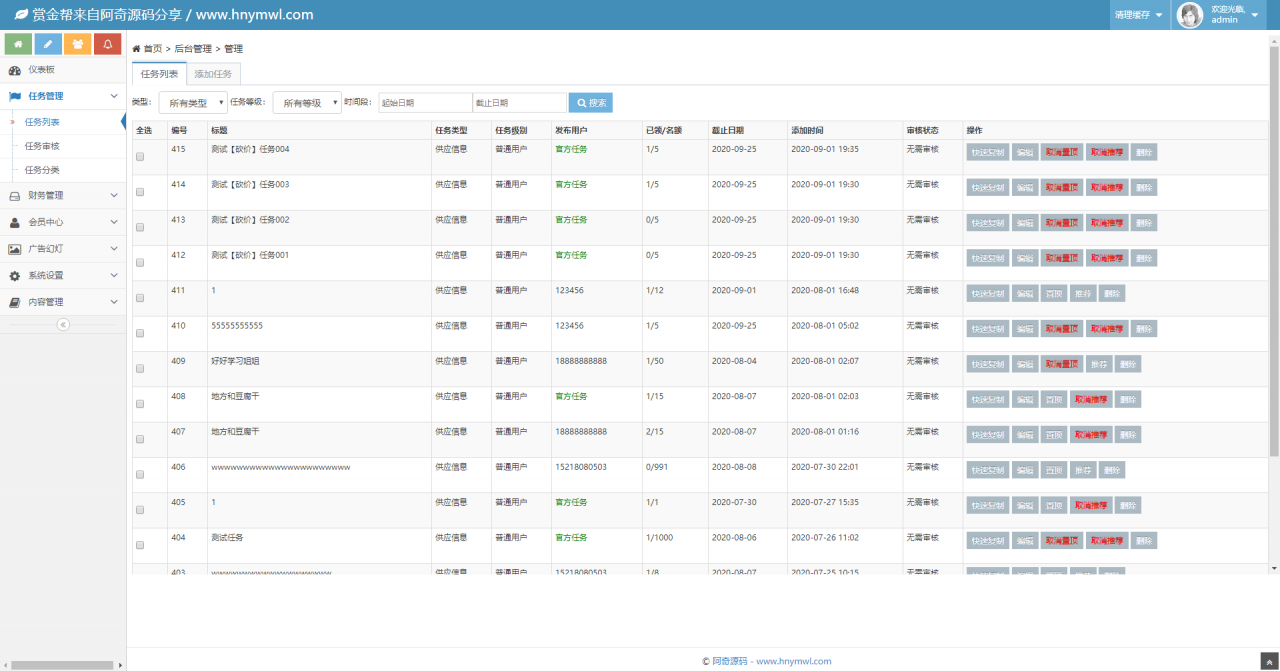The height and width of the screenshot is (671, 1280).
Task: Collapse the sidebar with the double-arrow icon
Action: (x=63, y=324)
